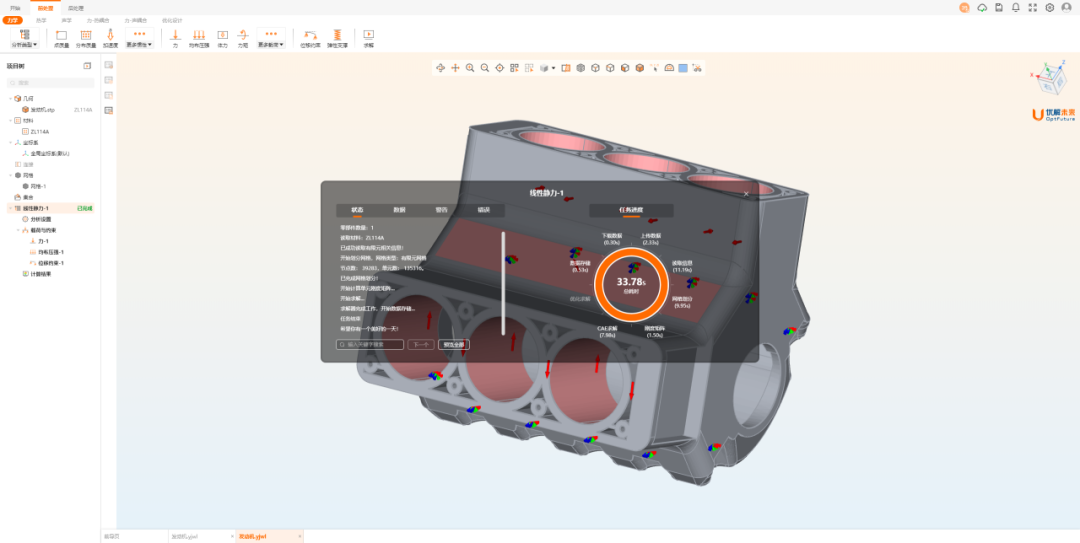Screen dimensions: 1080x543
Task: Click the keyword search field in dialog
Action: pos(370,344)
